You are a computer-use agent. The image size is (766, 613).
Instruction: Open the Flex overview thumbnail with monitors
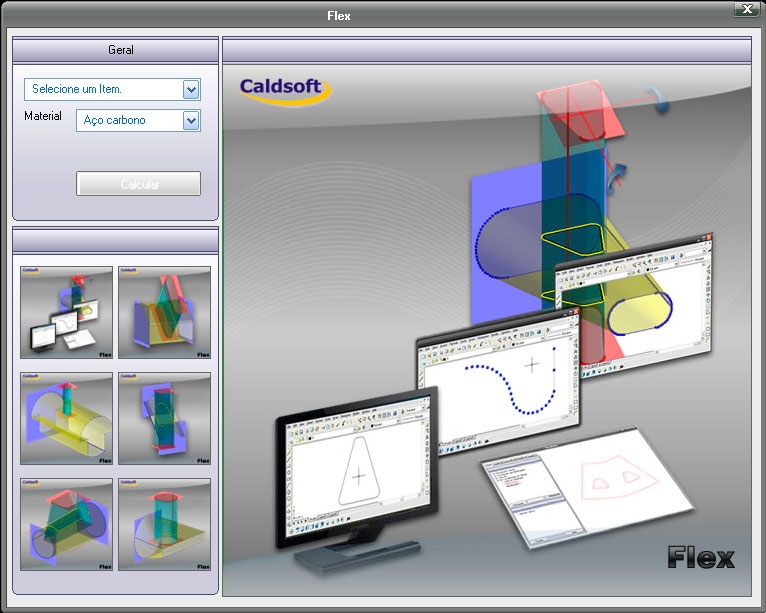(x=66, y=312)
